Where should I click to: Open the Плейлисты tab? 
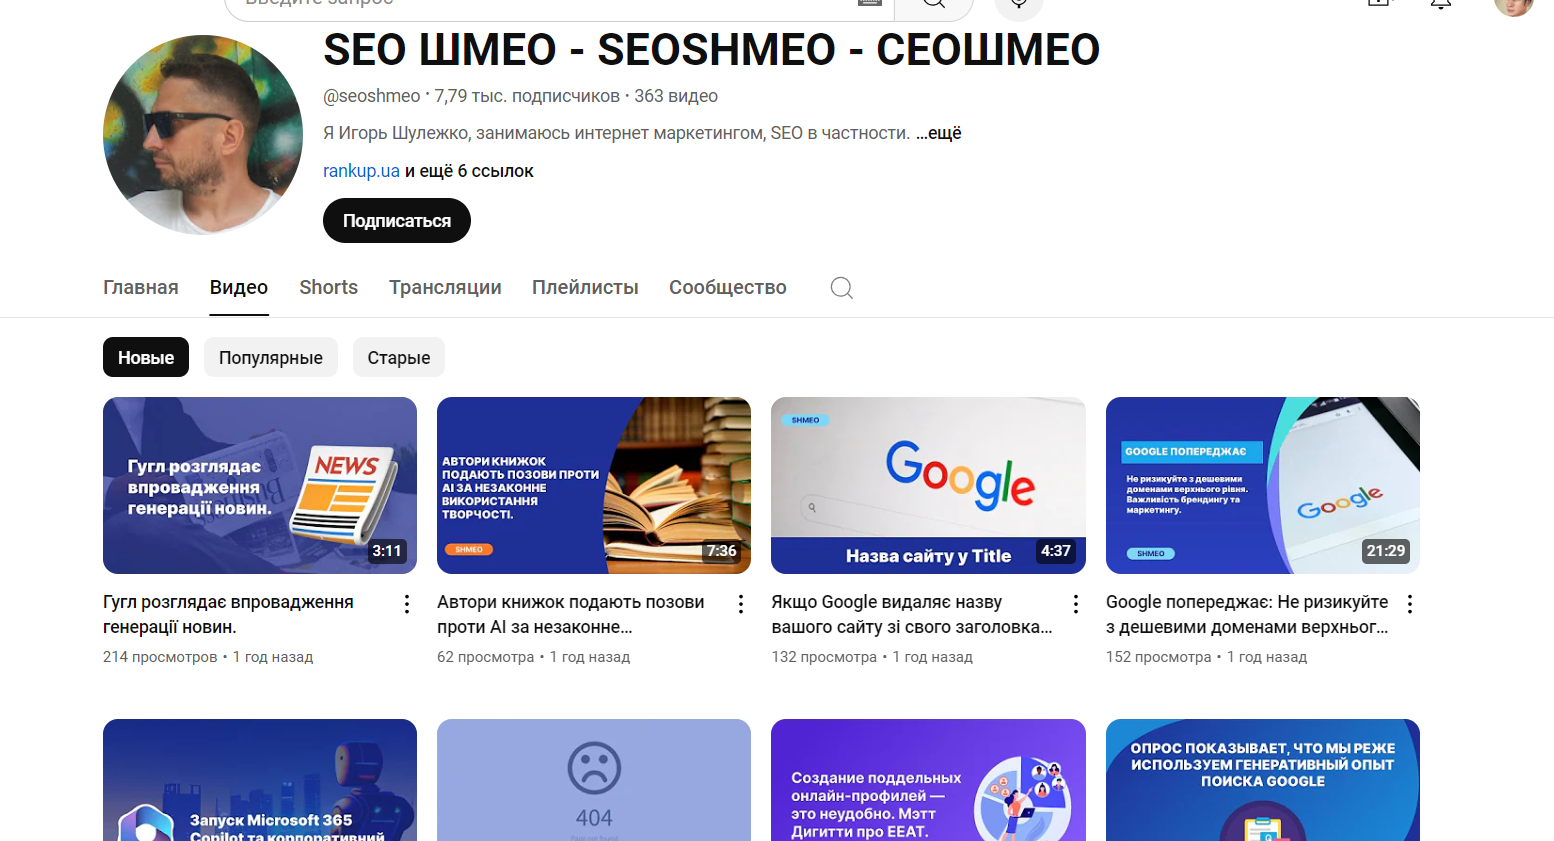585,287
